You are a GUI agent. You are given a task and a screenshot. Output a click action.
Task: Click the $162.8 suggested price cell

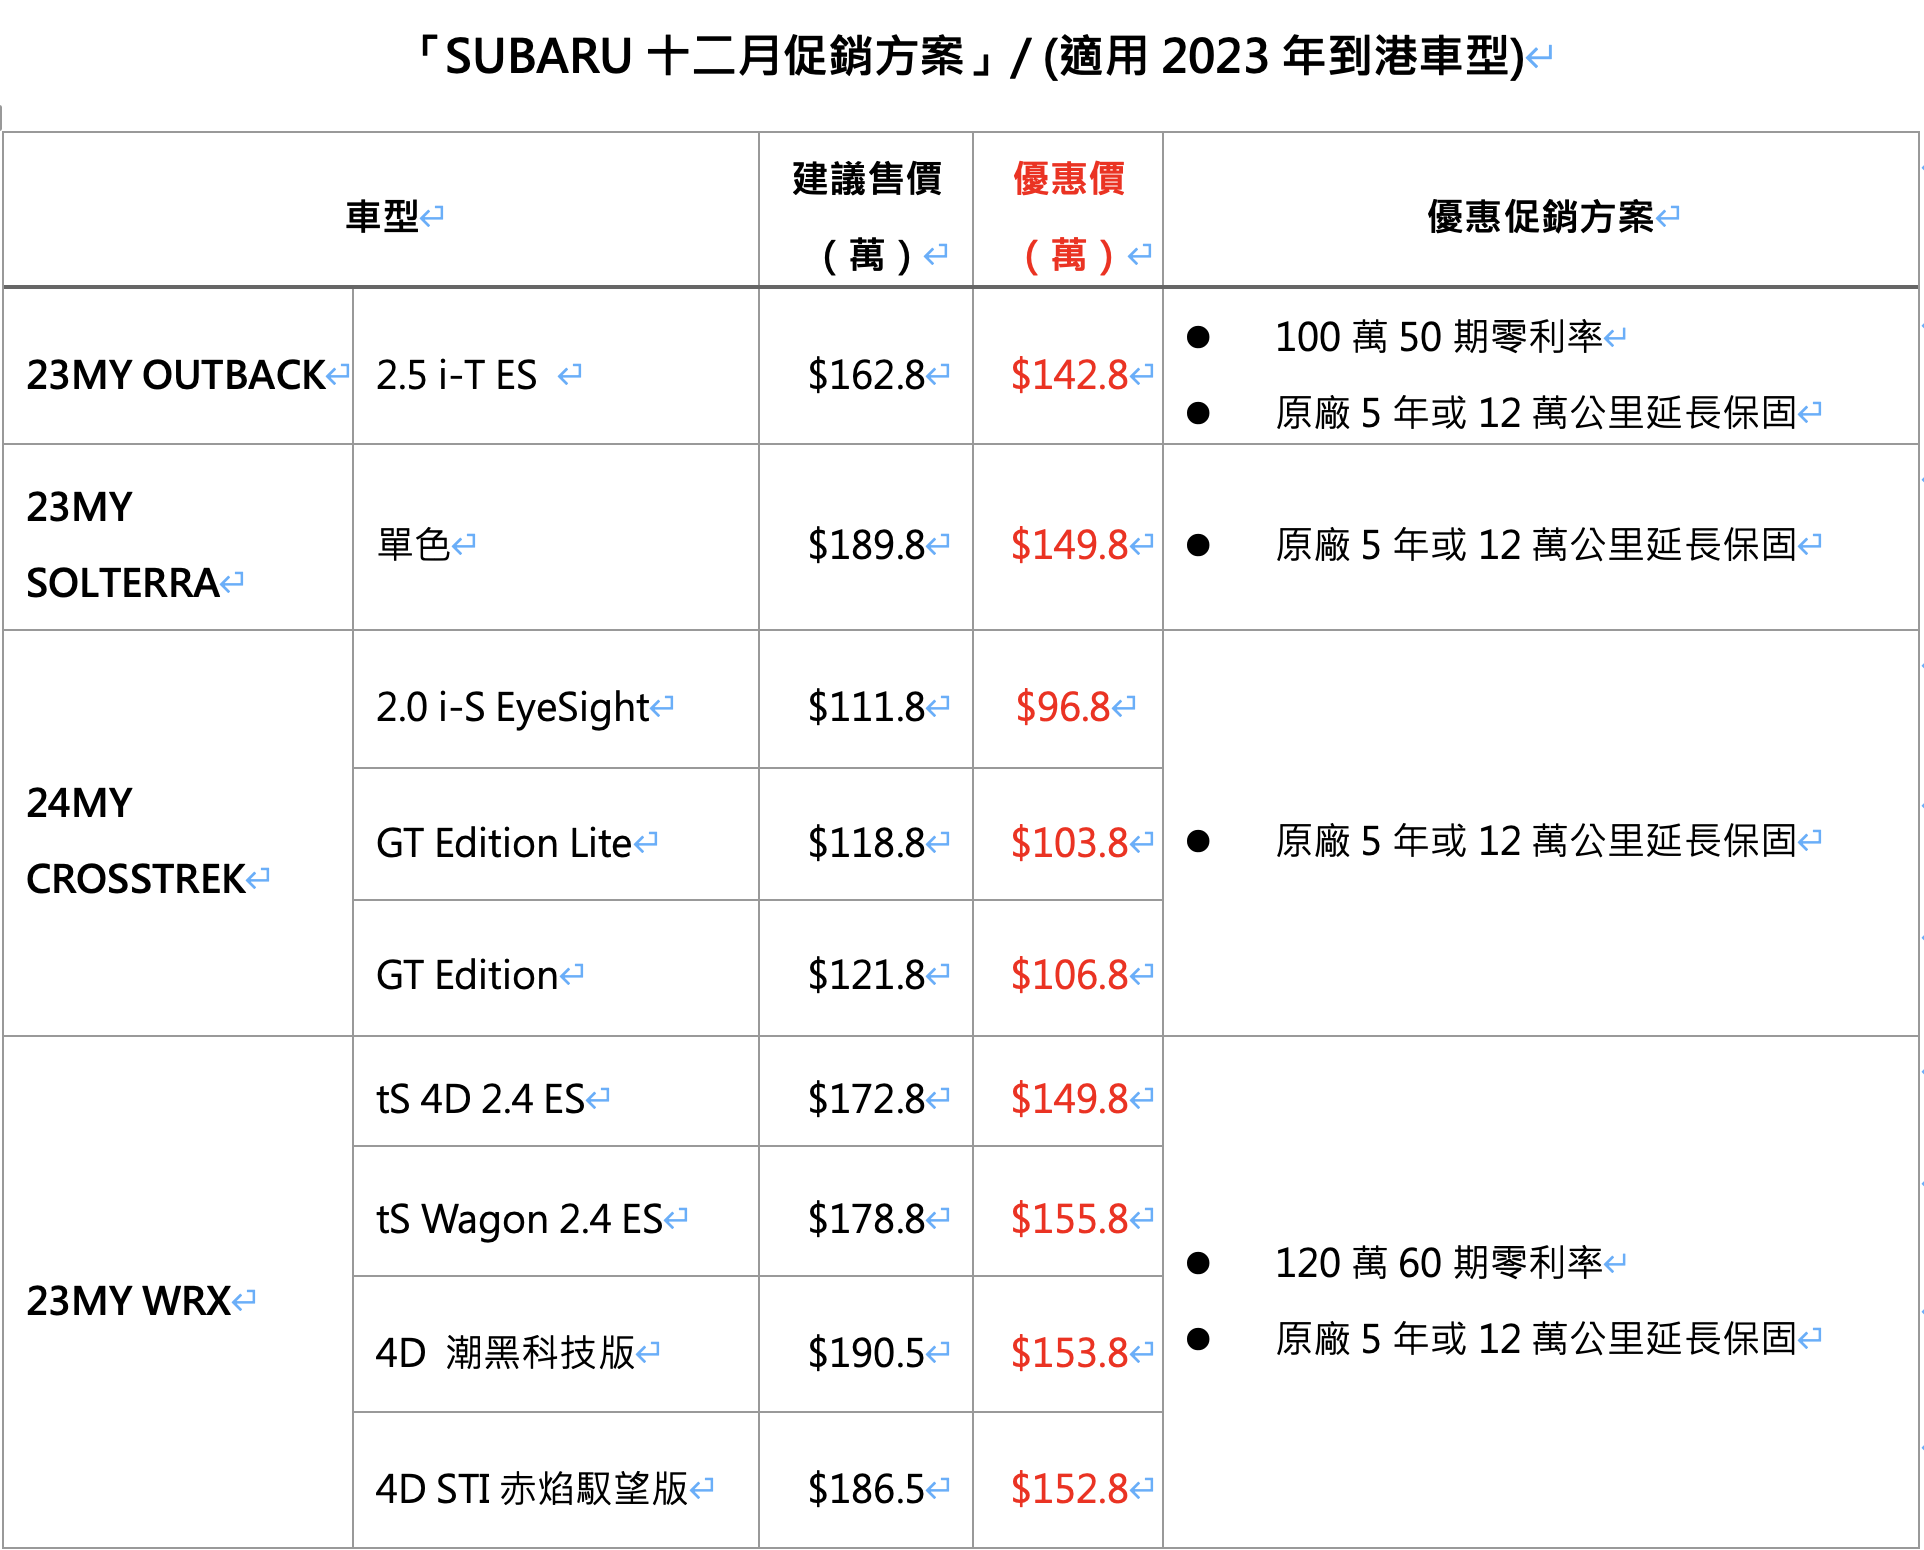[866, 375]
